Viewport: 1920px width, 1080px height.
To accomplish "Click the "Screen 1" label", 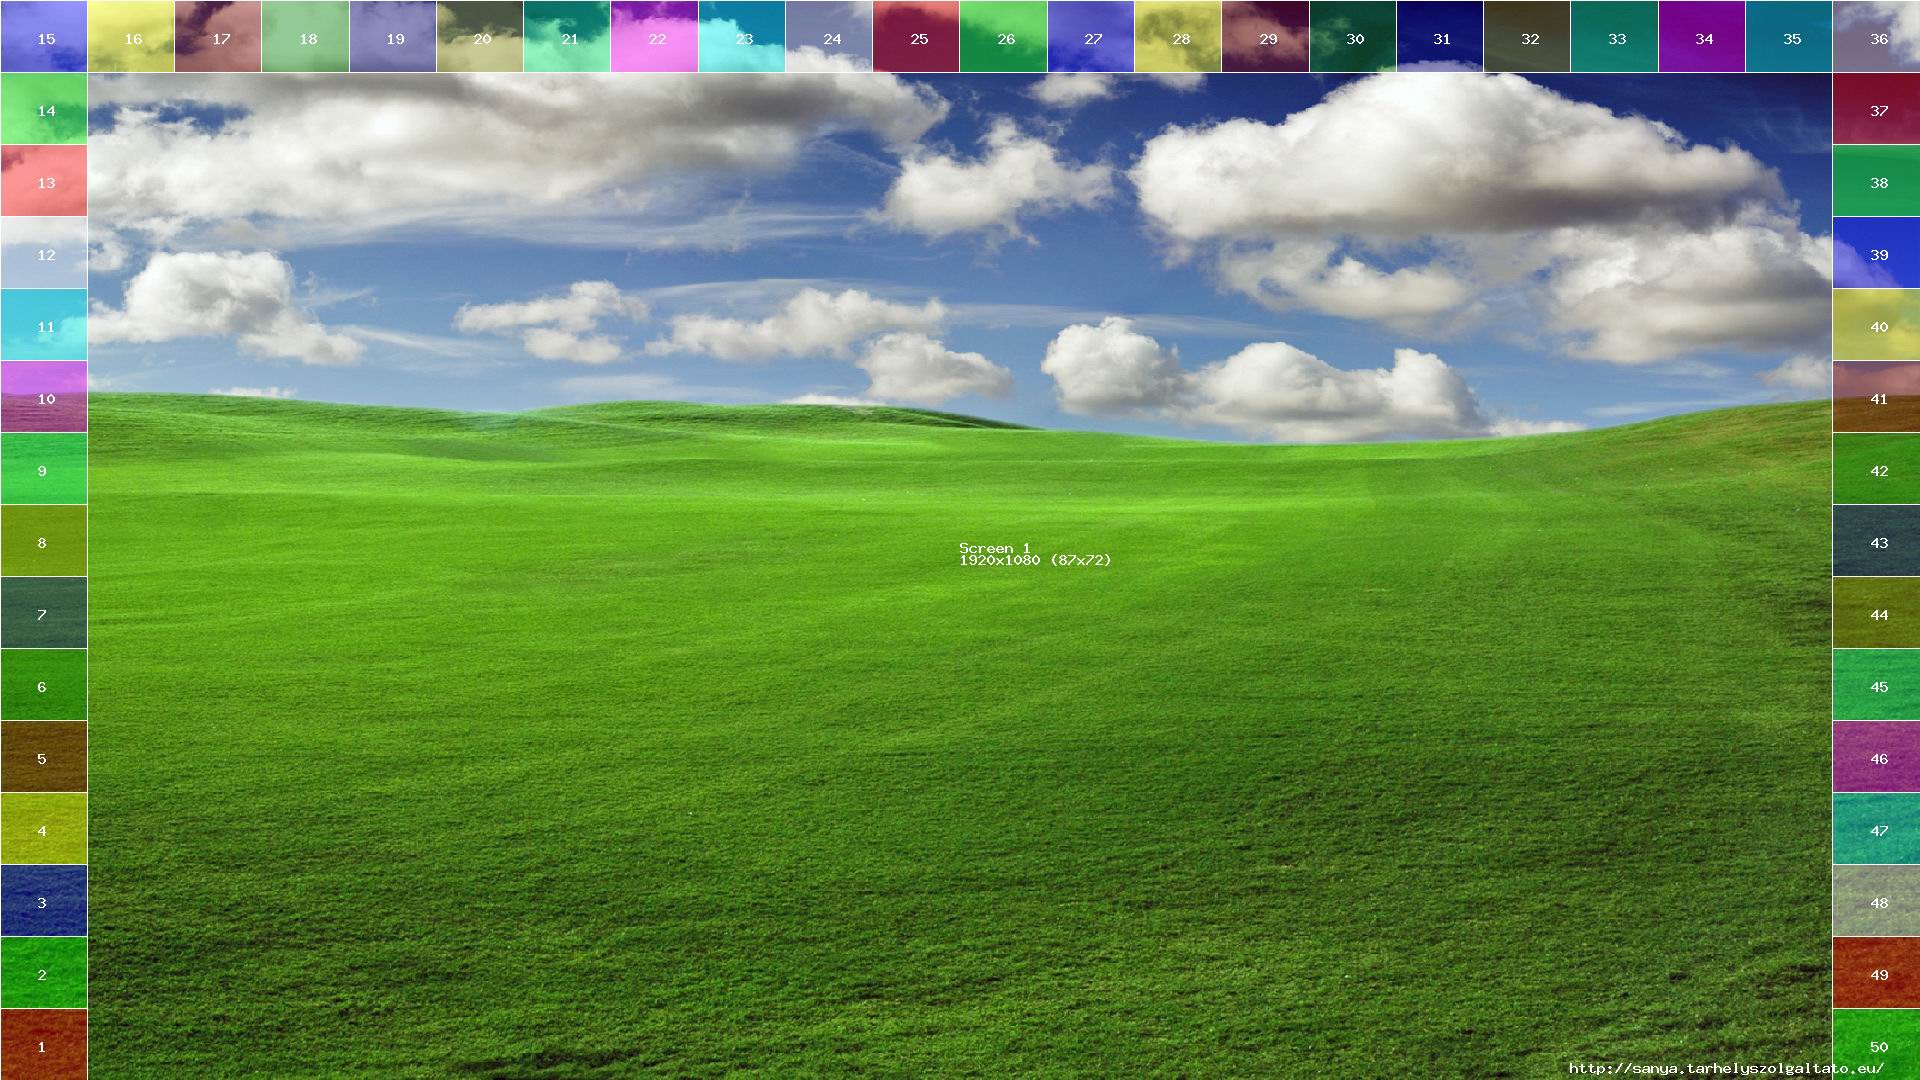I will [994, 548].
